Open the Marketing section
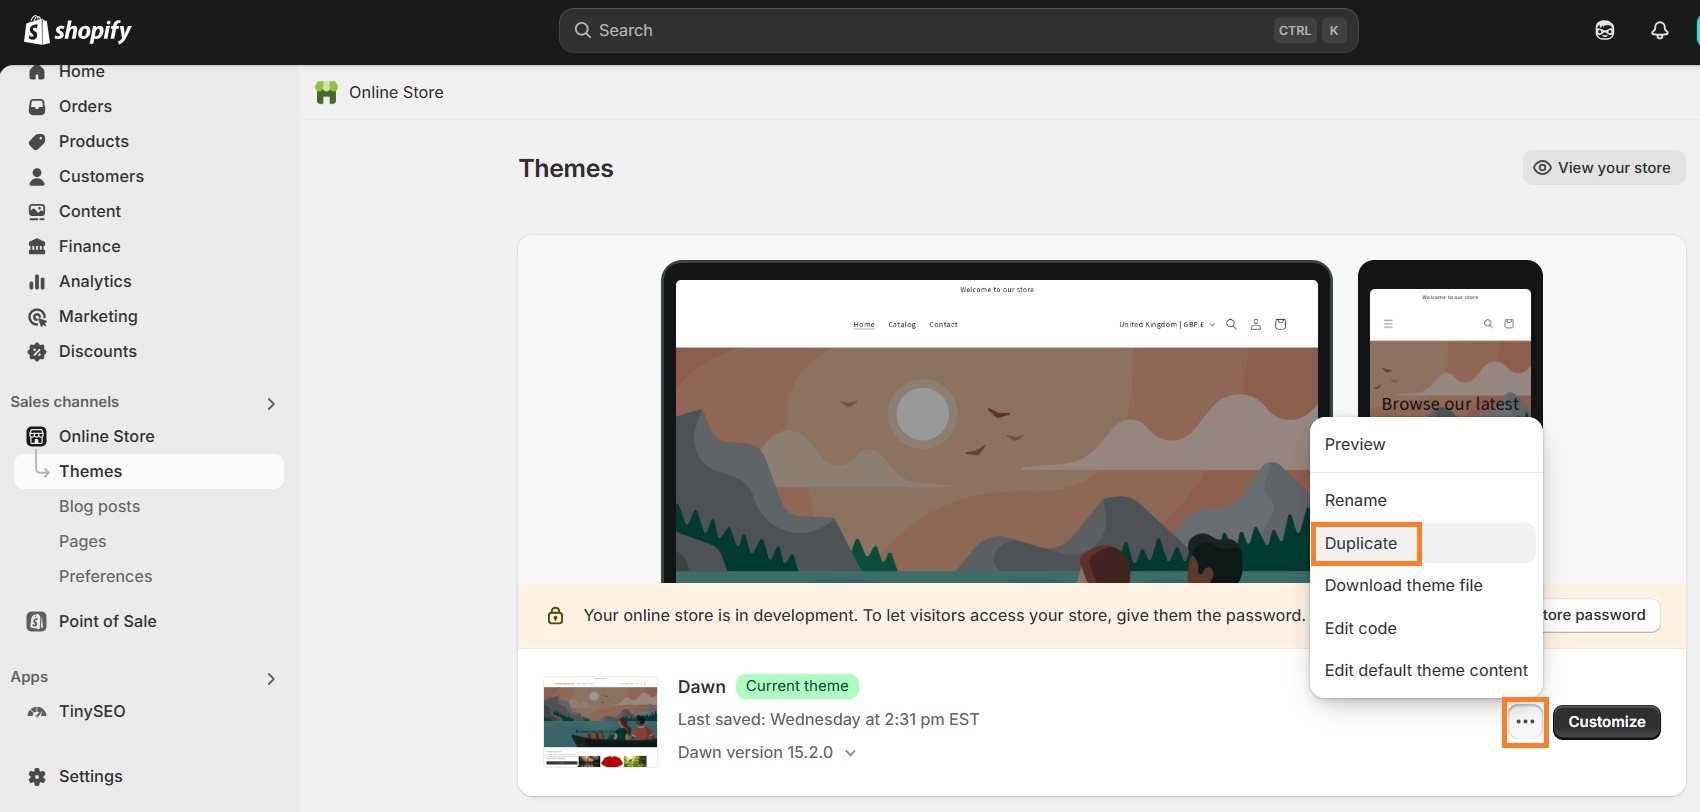This screenshot has width=1700, height=812. (98, 316)
